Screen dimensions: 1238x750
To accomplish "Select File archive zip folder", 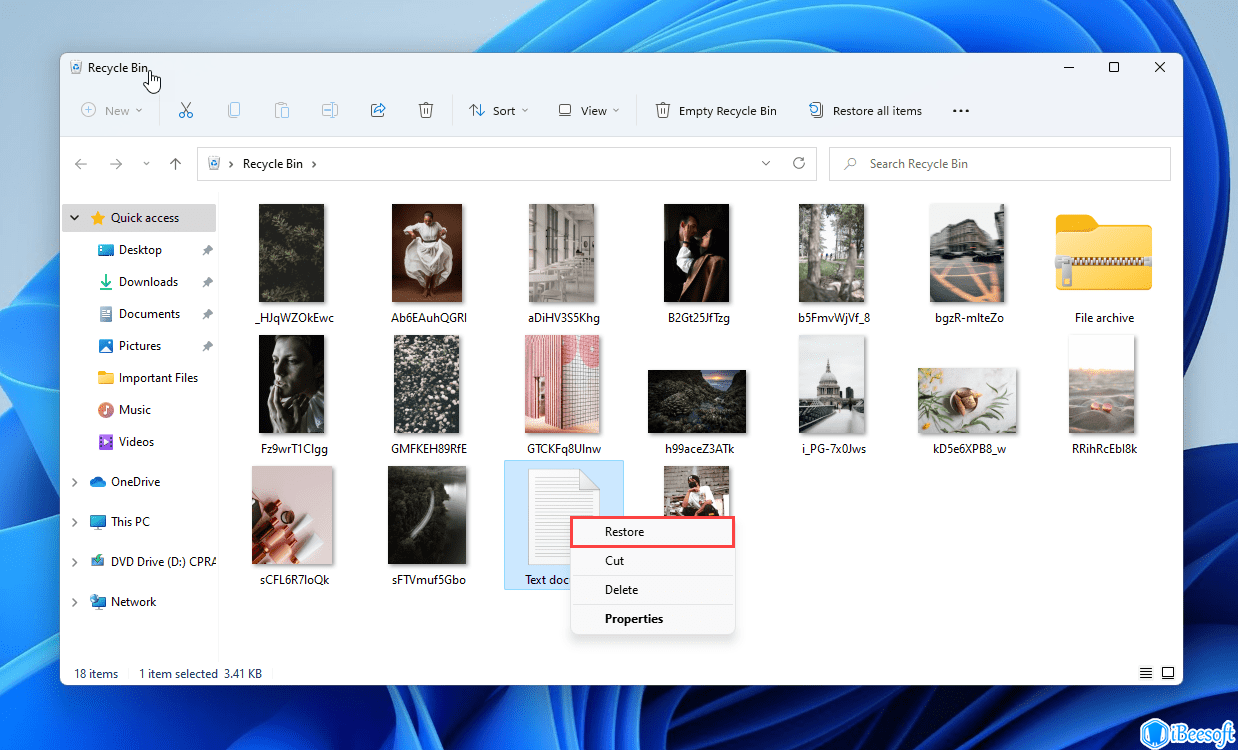I will click(1104, 265).
